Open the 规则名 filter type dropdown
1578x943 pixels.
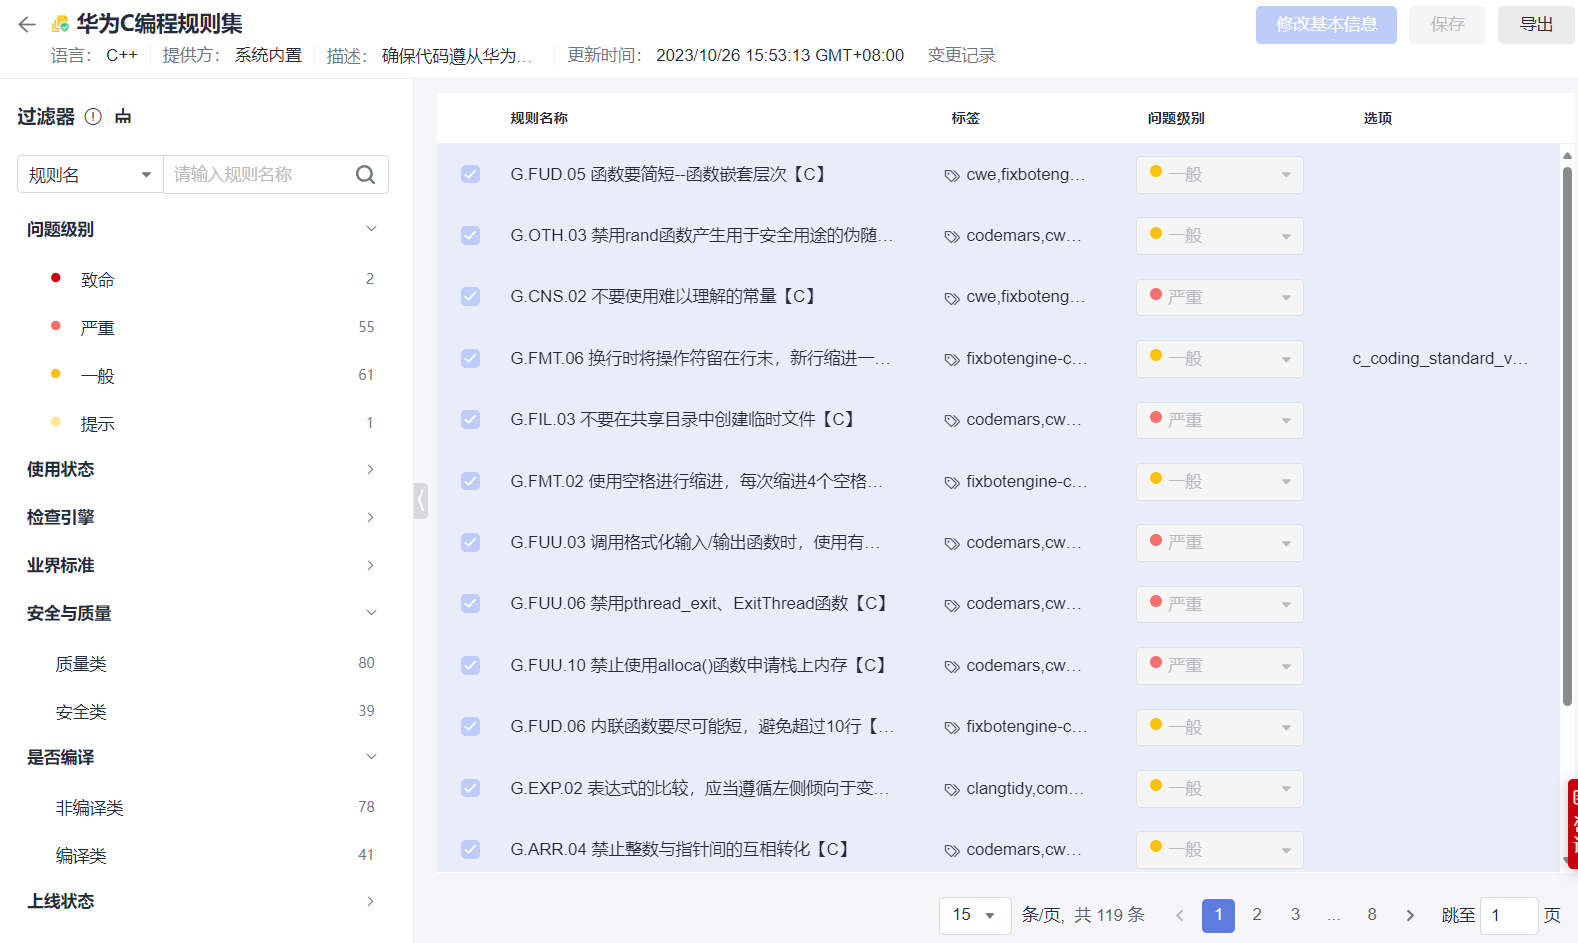pos(90,174)
